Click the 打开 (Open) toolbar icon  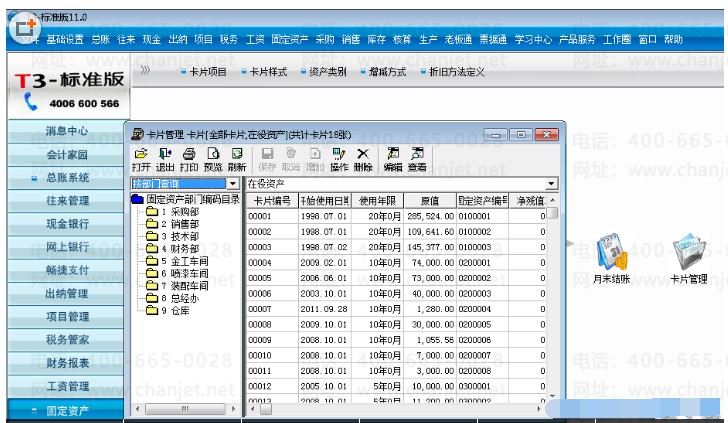[x=141, y=159]
